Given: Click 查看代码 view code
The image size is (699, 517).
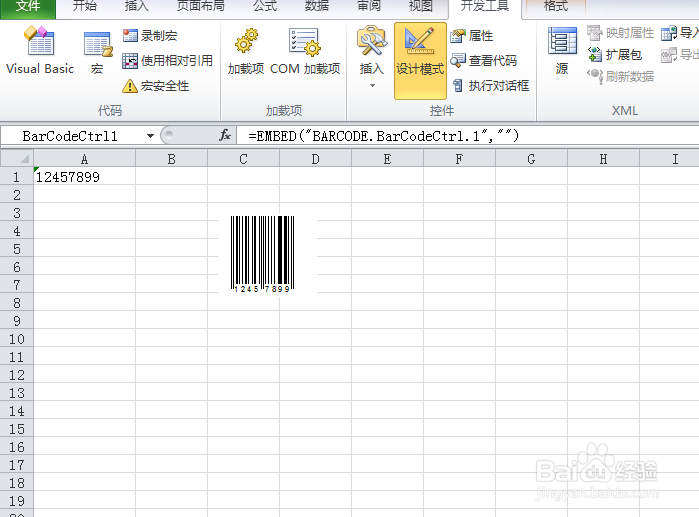Looking at the screenshot, I should [x=484, y=61].
